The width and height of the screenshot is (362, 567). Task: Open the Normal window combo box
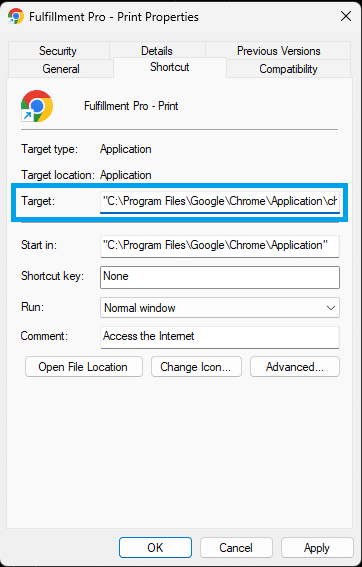220,308
